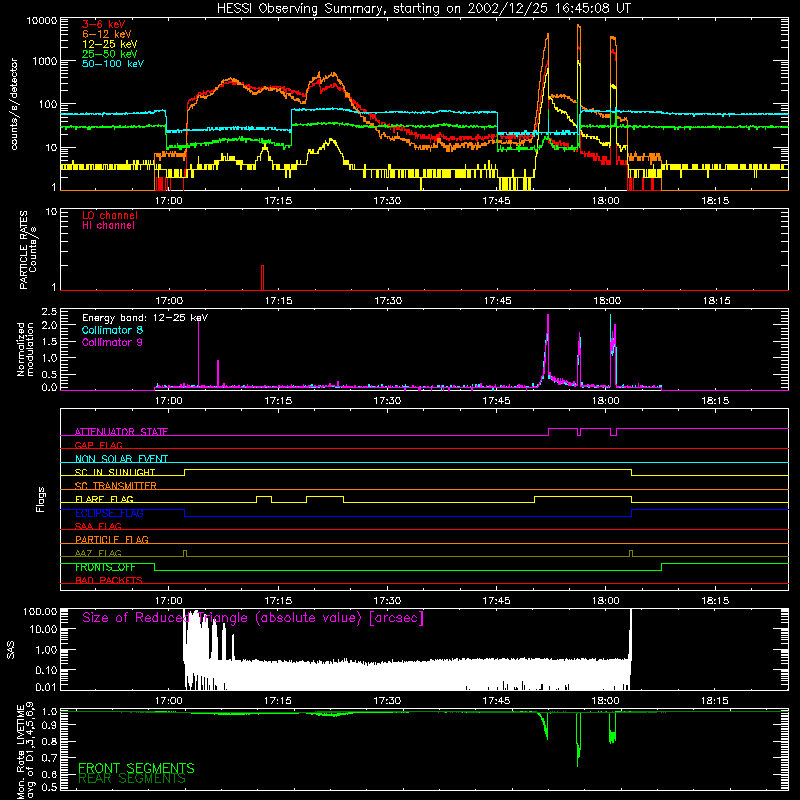Click the 17:00 tick label under the counts plot

click(169, 201)
